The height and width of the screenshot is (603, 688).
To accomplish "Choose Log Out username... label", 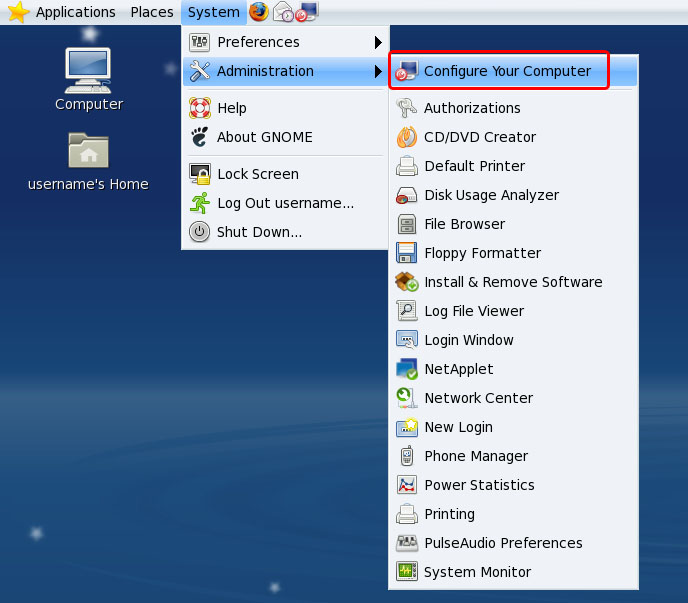I will tap(286, 203).
